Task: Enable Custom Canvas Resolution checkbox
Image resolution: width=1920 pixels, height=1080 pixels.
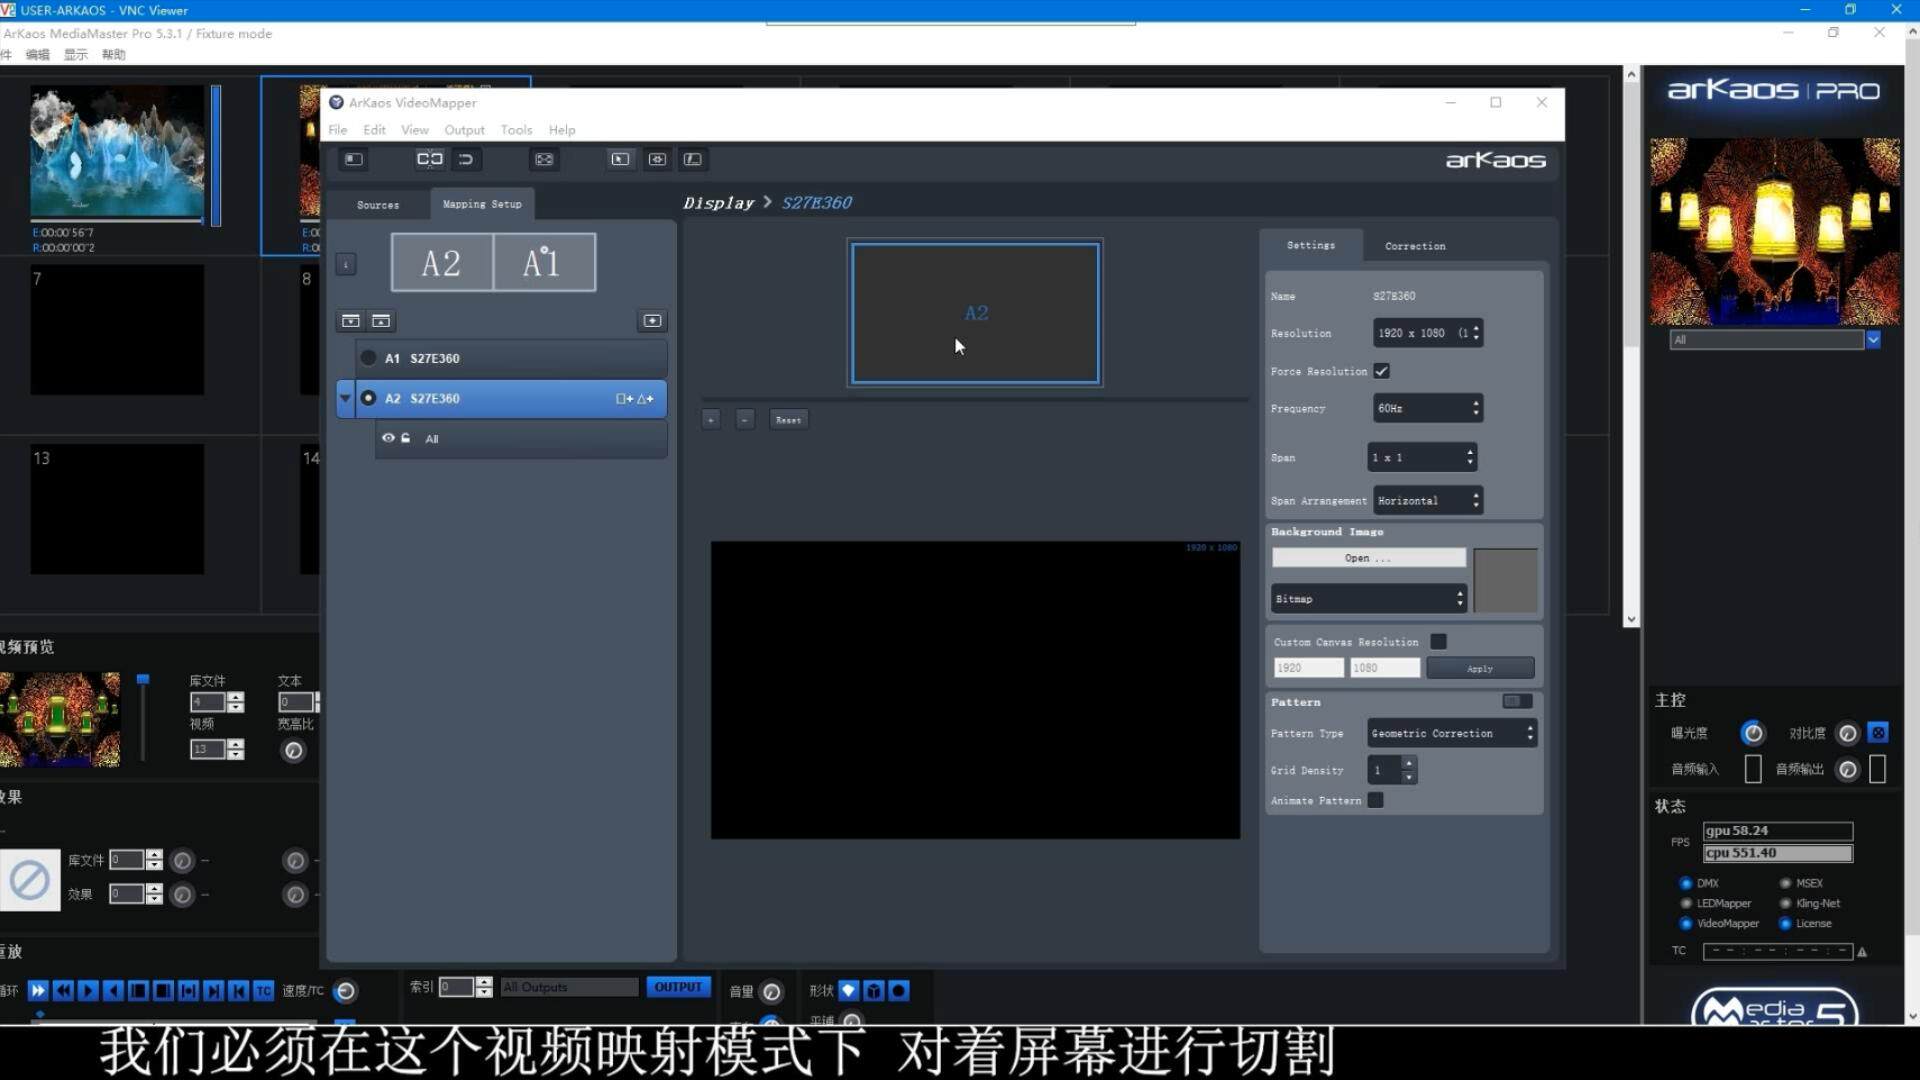Action: tap(1438, 642)
